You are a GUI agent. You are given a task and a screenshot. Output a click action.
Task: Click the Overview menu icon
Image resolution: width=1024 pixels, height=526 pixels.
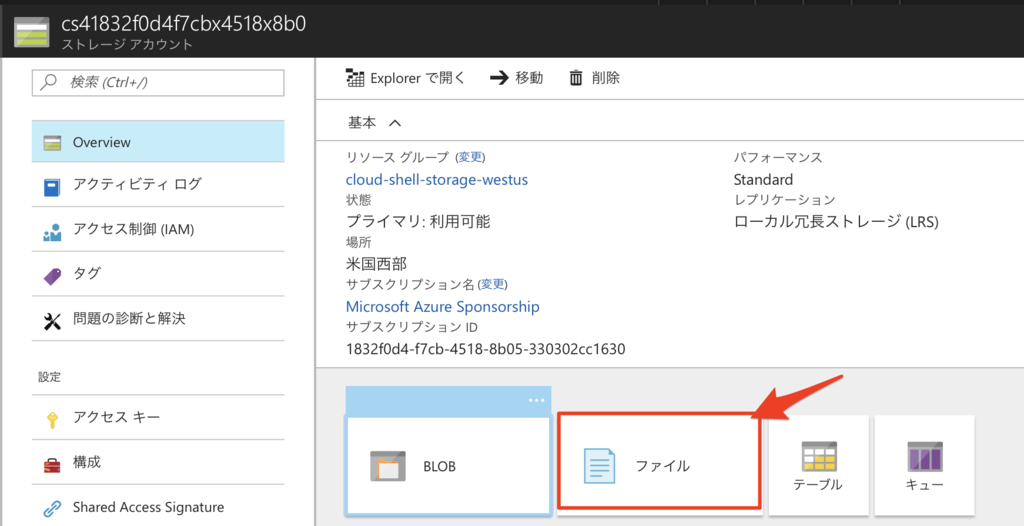pyautogui.click(x=52, y=142)
